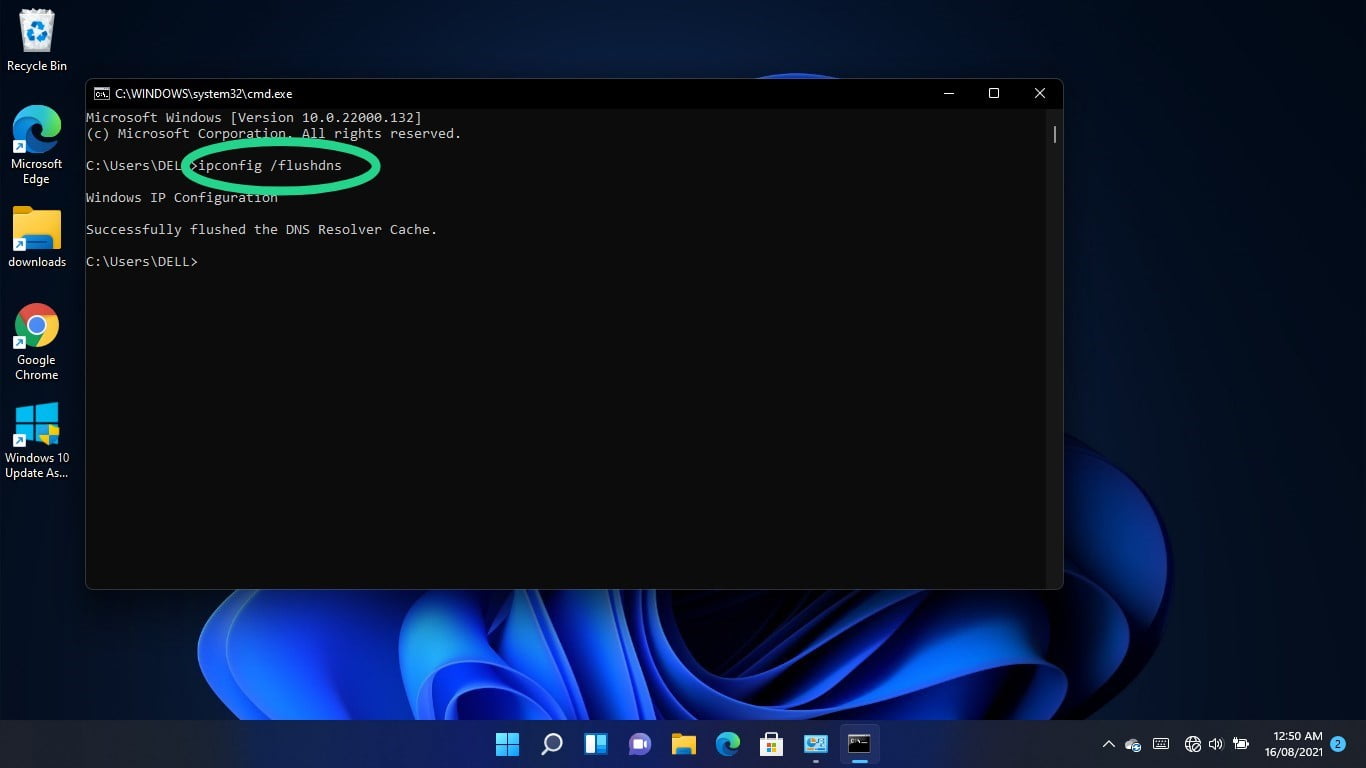Open Search from the taskbar
Image resolution: width=1366 pixels, height=768 pixels.
coord(551,744)
